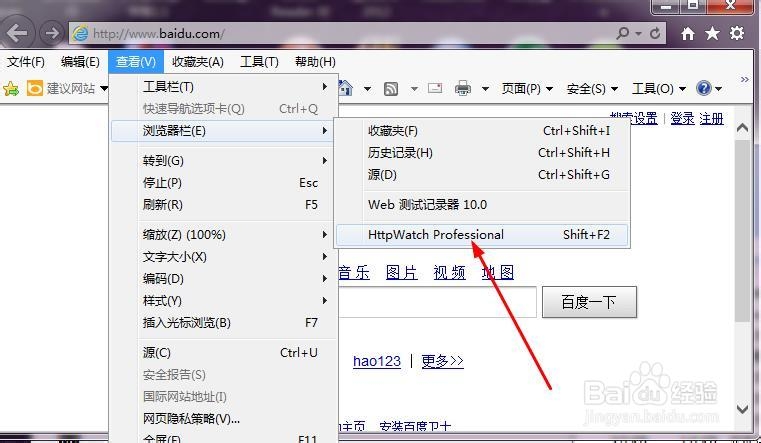This screenshot has width=761, height=443.
Task: Click the Print icon in command bar
Action: 463,88
